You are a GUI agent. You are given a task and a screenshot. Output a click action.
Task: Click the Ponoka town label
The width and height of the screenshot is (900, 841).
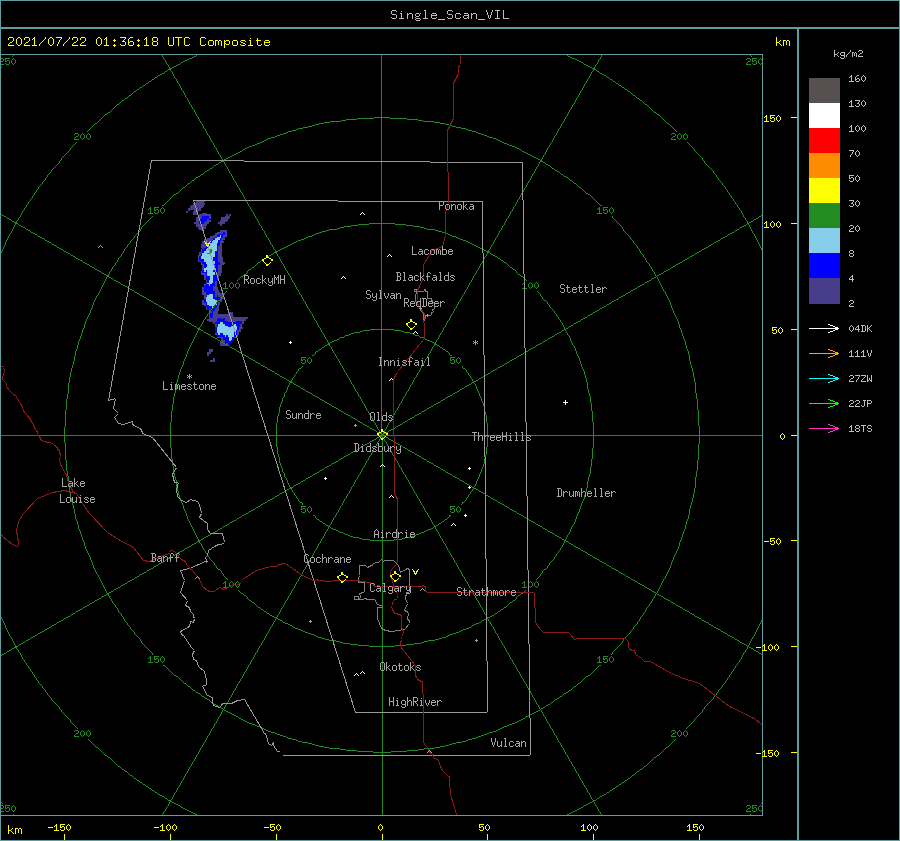[x=456, y=206]
